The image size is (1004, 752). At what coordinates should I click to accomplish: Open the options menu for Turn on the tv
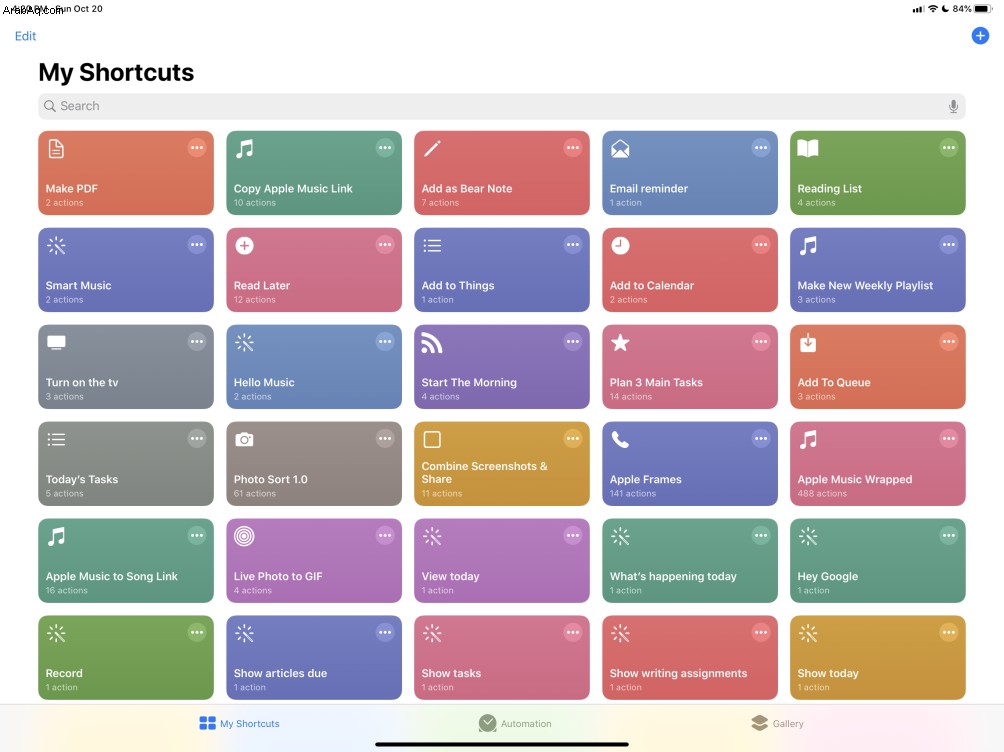coord(197,341)
